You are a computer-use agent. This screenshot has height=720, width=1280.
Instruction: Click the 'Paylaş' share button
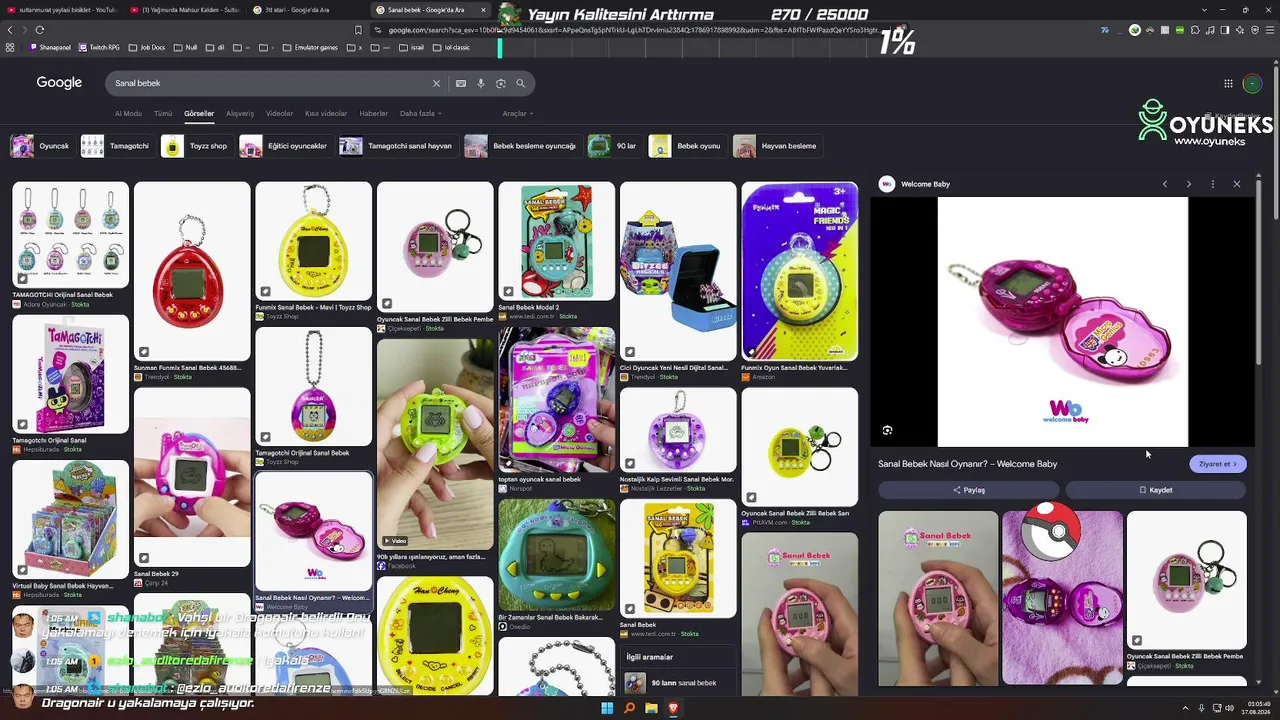point(968,490)
